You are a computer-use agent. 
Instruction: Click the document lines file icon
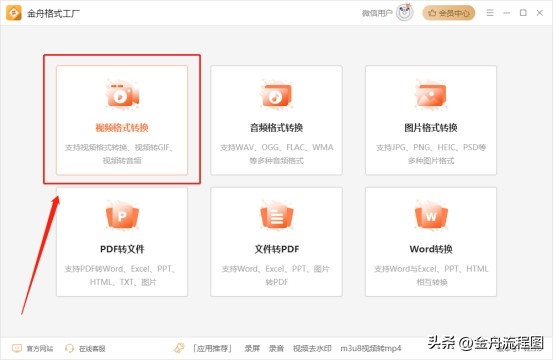[x=277, y=216]
